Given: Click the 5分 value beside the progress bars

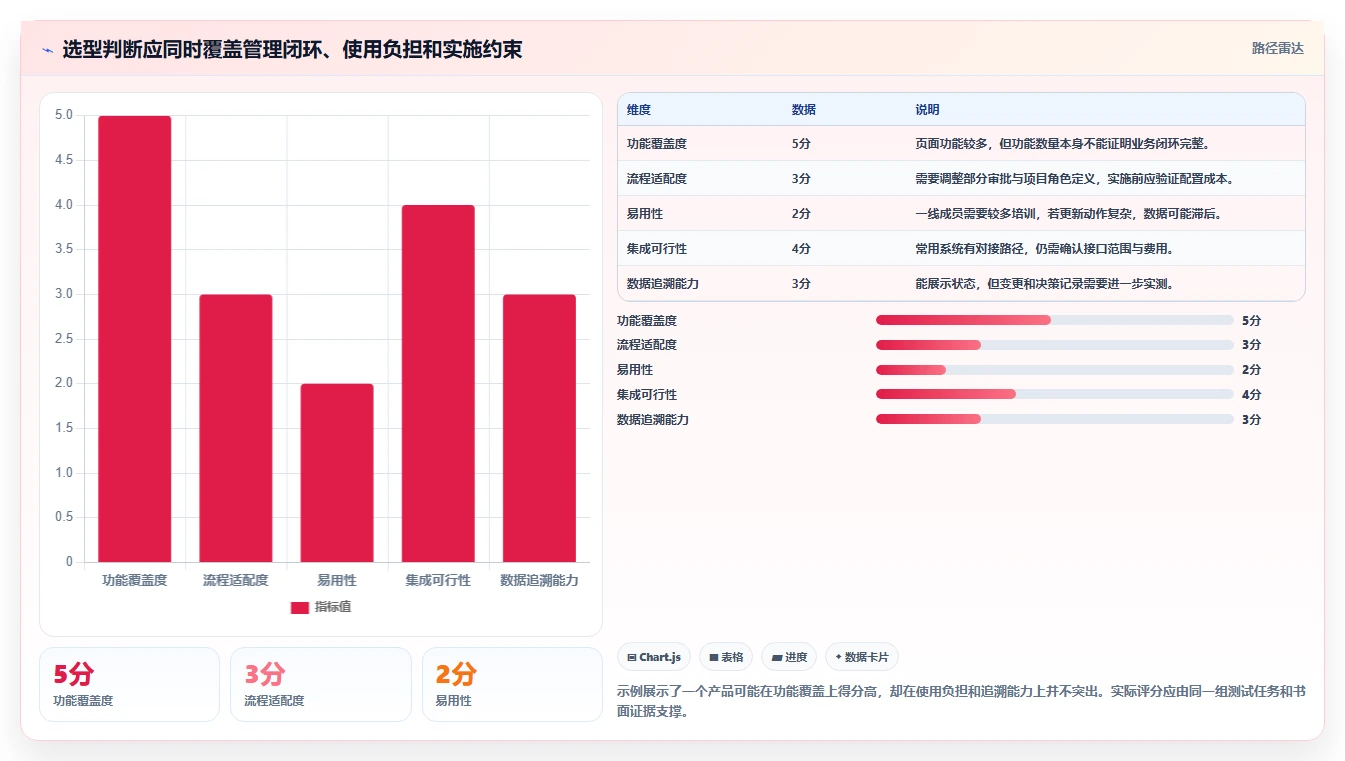Looking at the screenshot, I should (x=1251, y=321).
